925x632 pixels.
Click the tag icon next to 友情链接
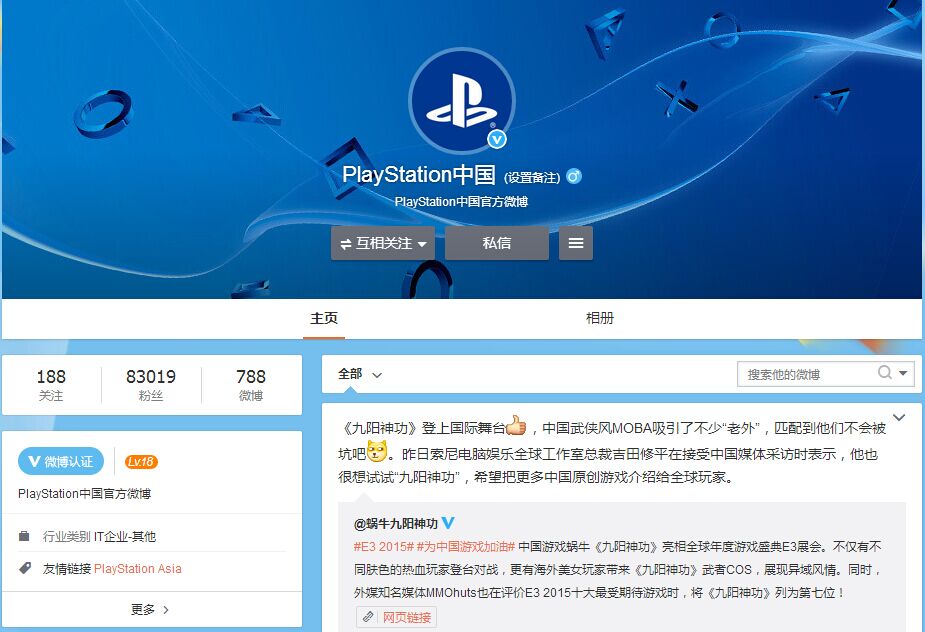coord(25,568)
